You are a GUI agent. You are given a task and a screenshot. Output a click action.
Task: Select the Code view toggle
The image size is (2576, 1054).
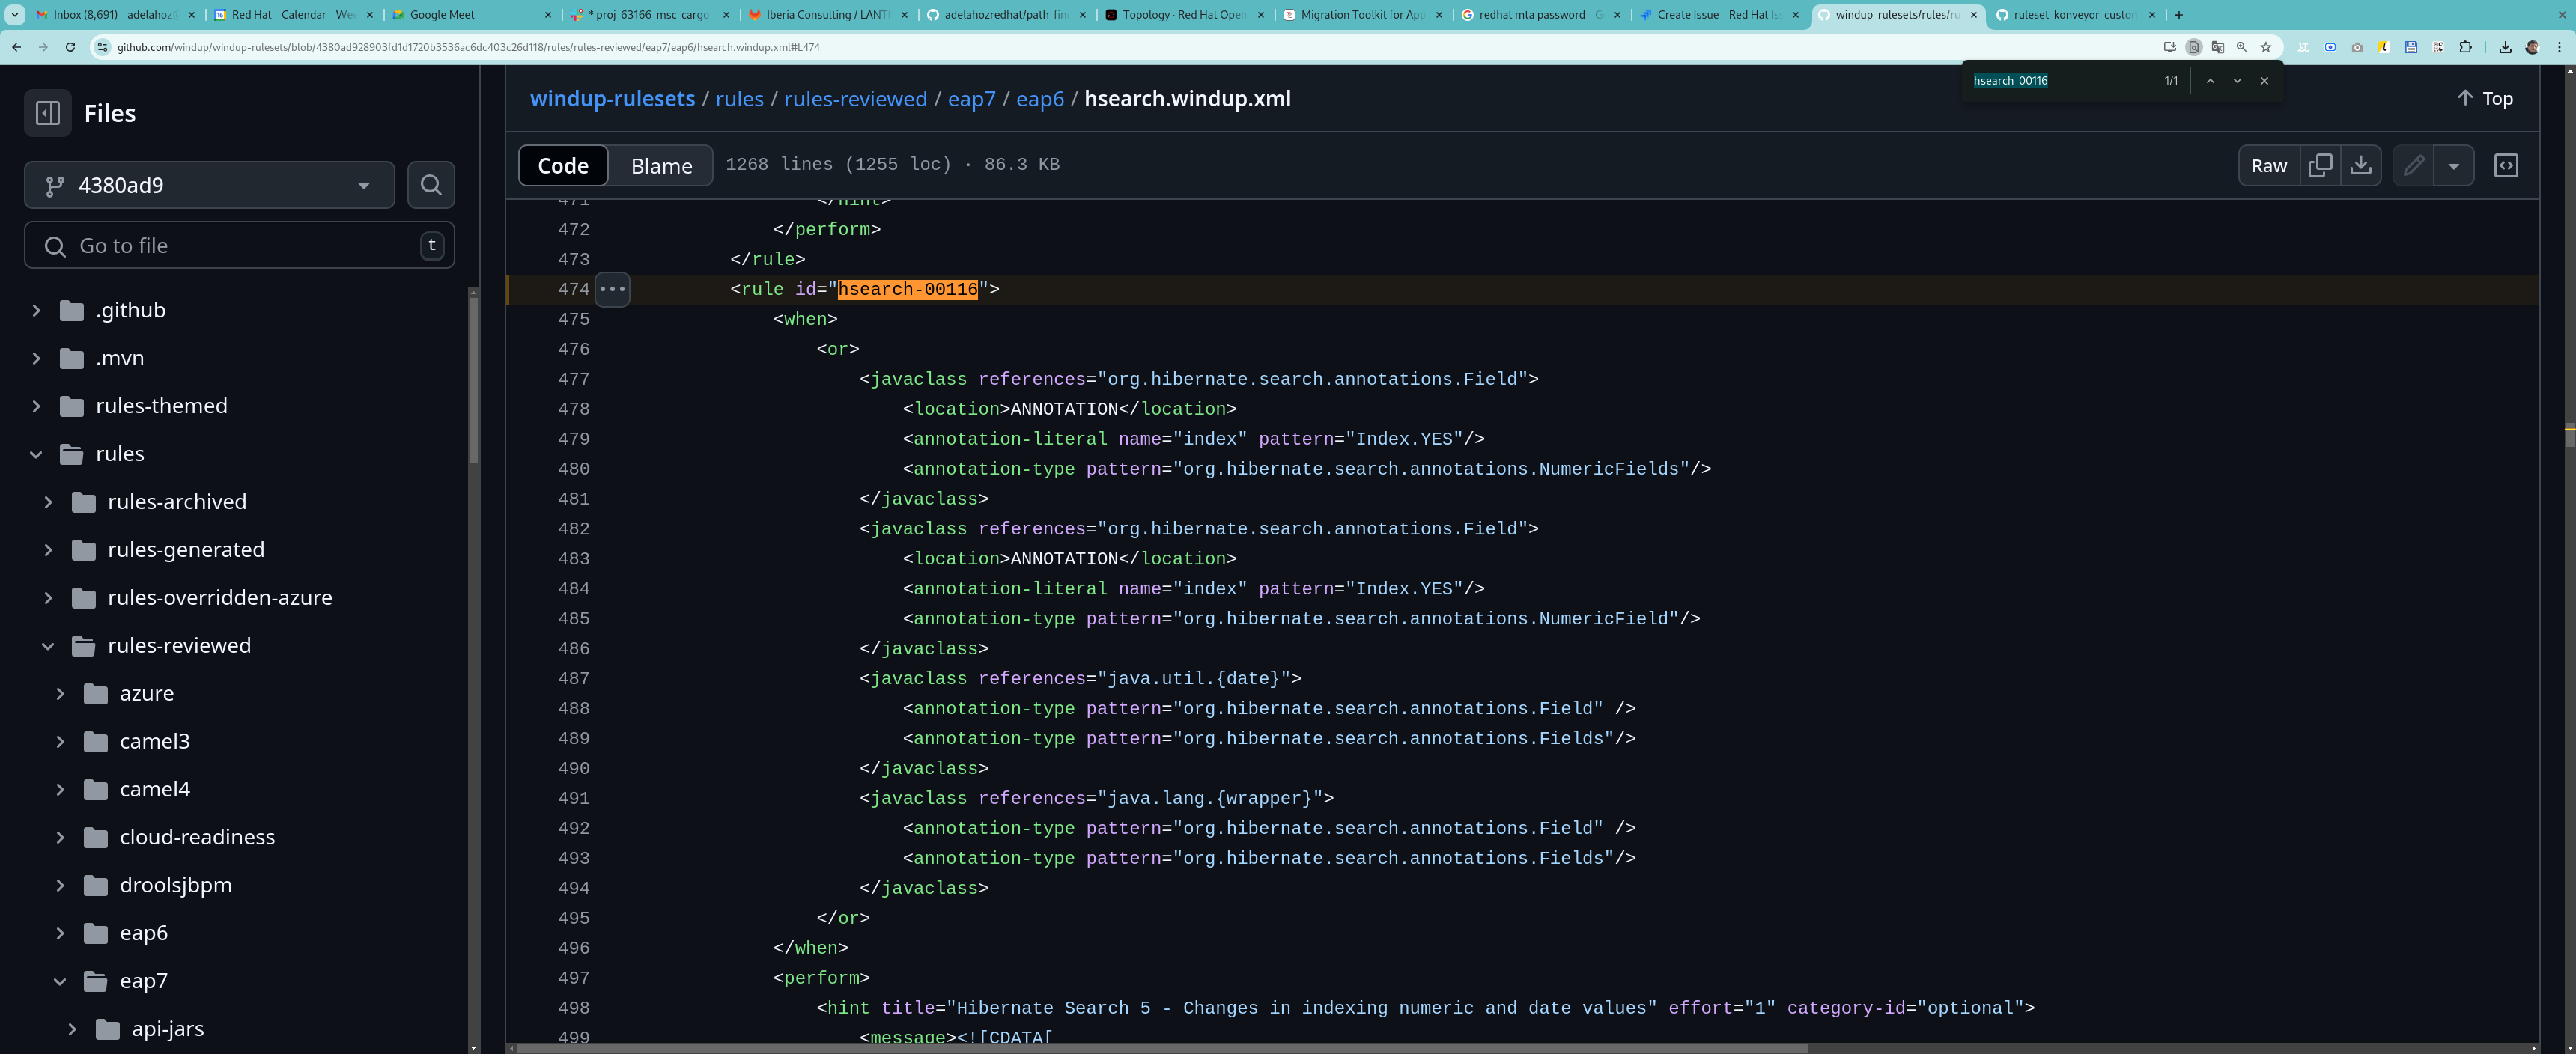pyautogui.click(x=563, y=166)
